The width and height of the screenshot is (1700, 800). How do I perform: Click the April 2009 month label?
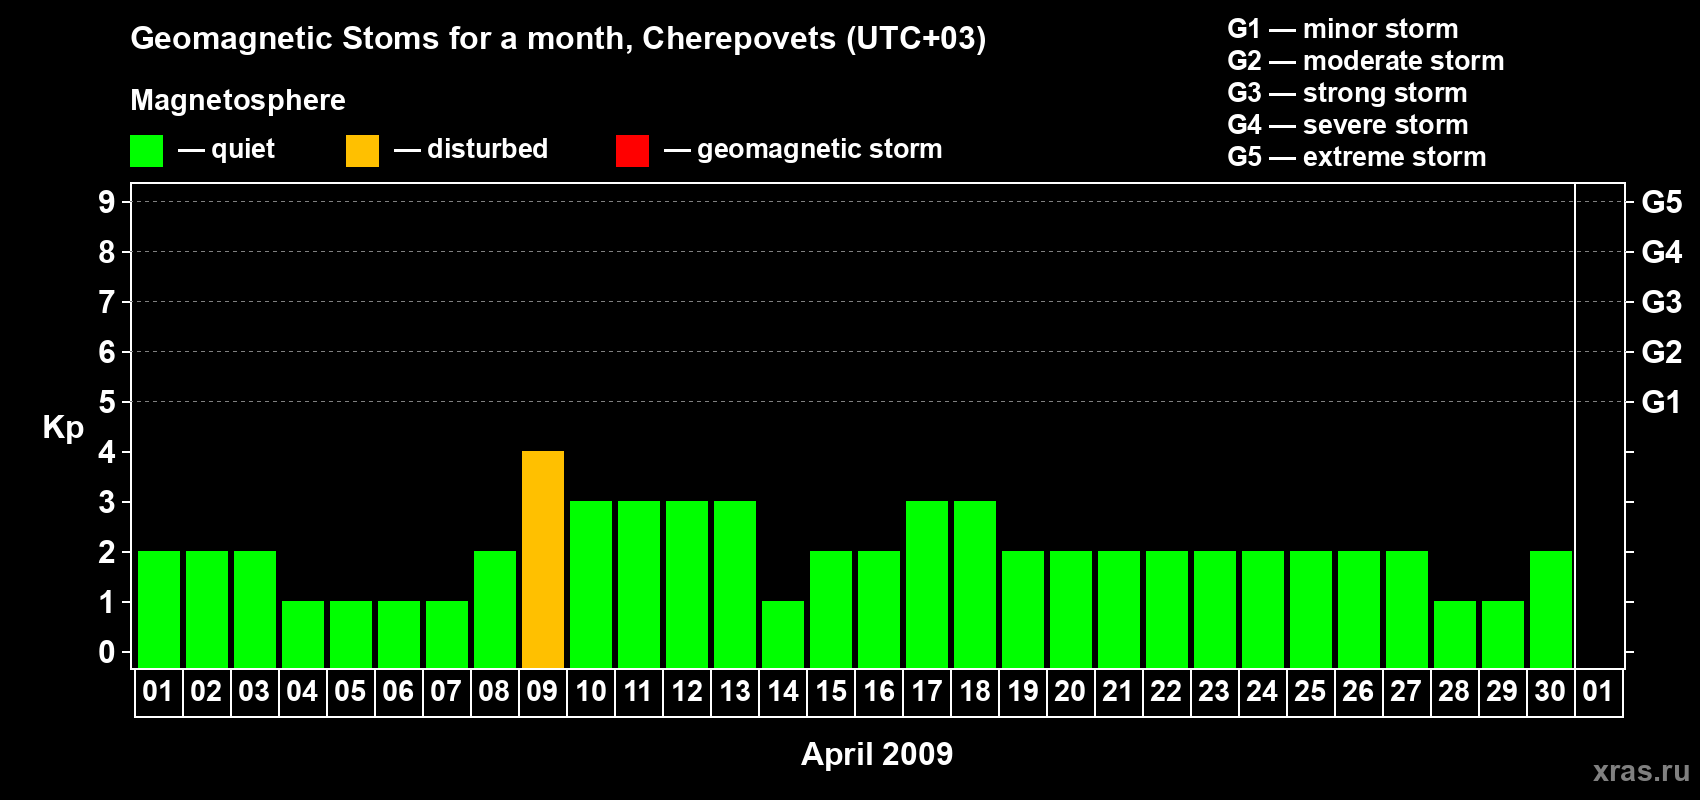[x=877, y=754]
